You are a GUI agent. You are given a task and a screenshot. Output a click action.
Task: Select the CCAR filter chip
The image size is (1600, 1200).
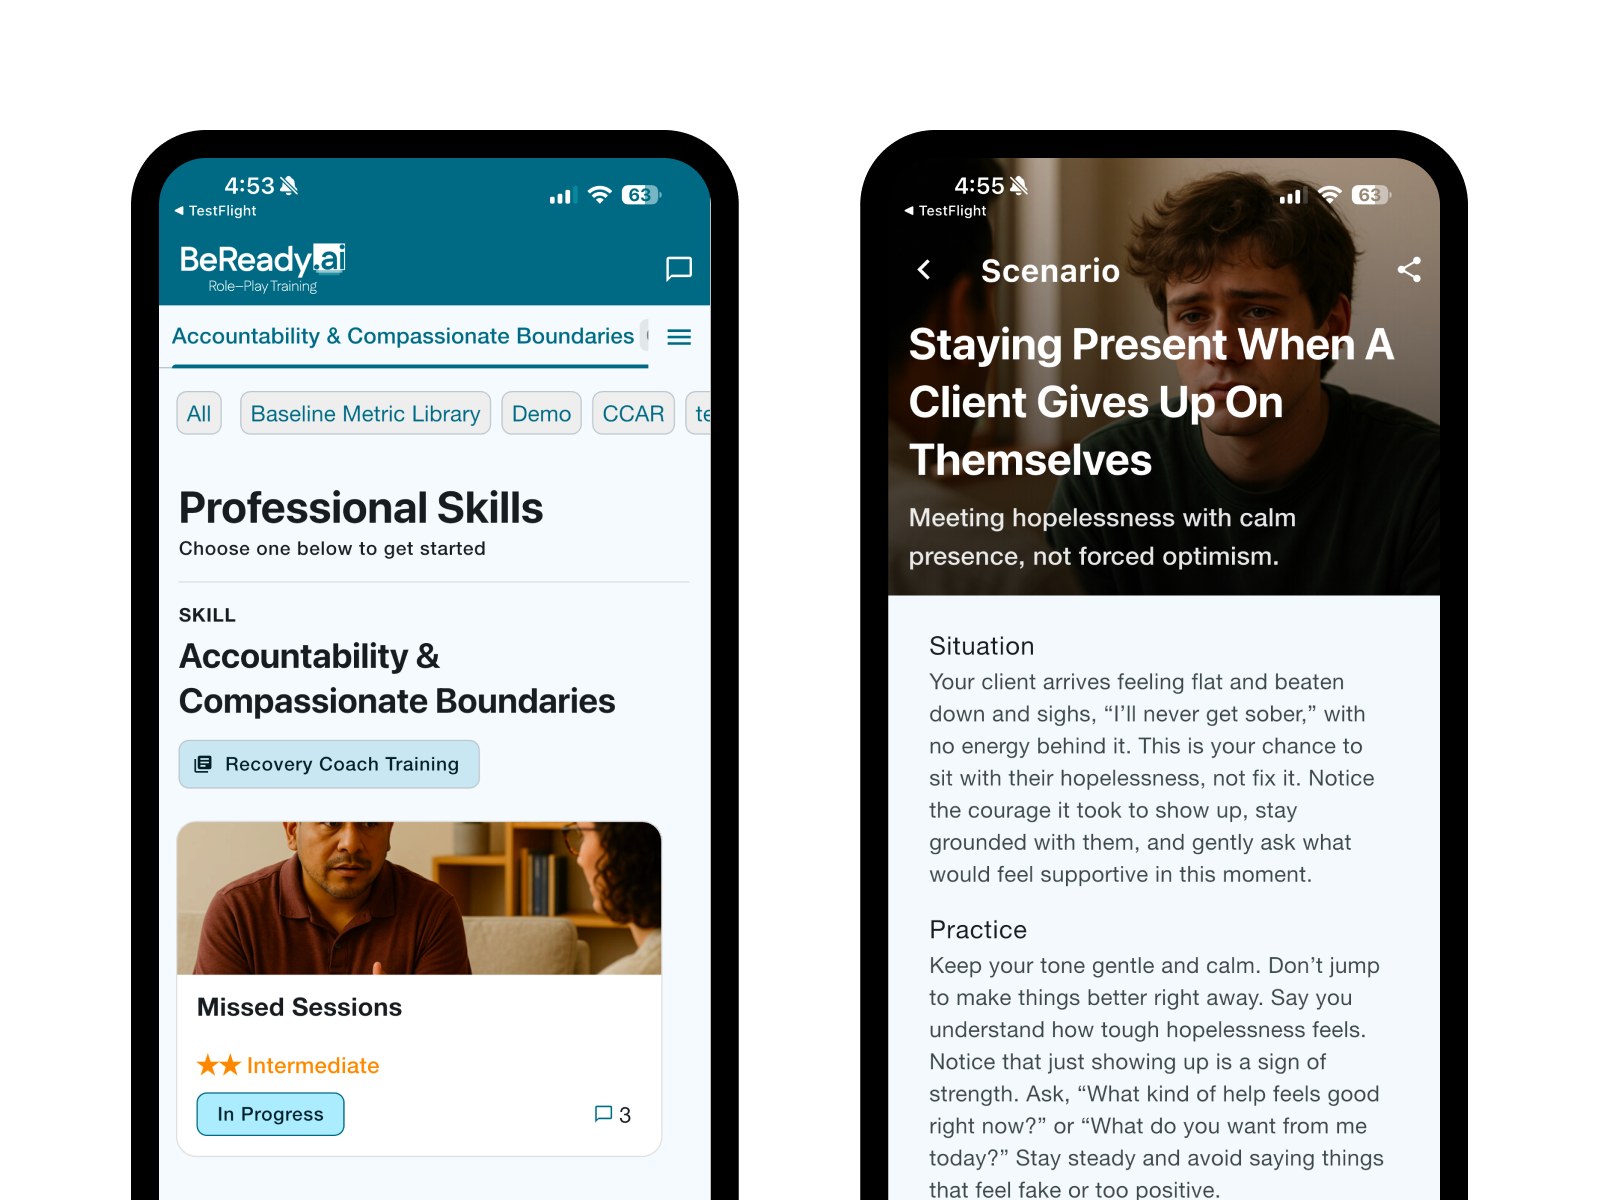click(633, 413)
